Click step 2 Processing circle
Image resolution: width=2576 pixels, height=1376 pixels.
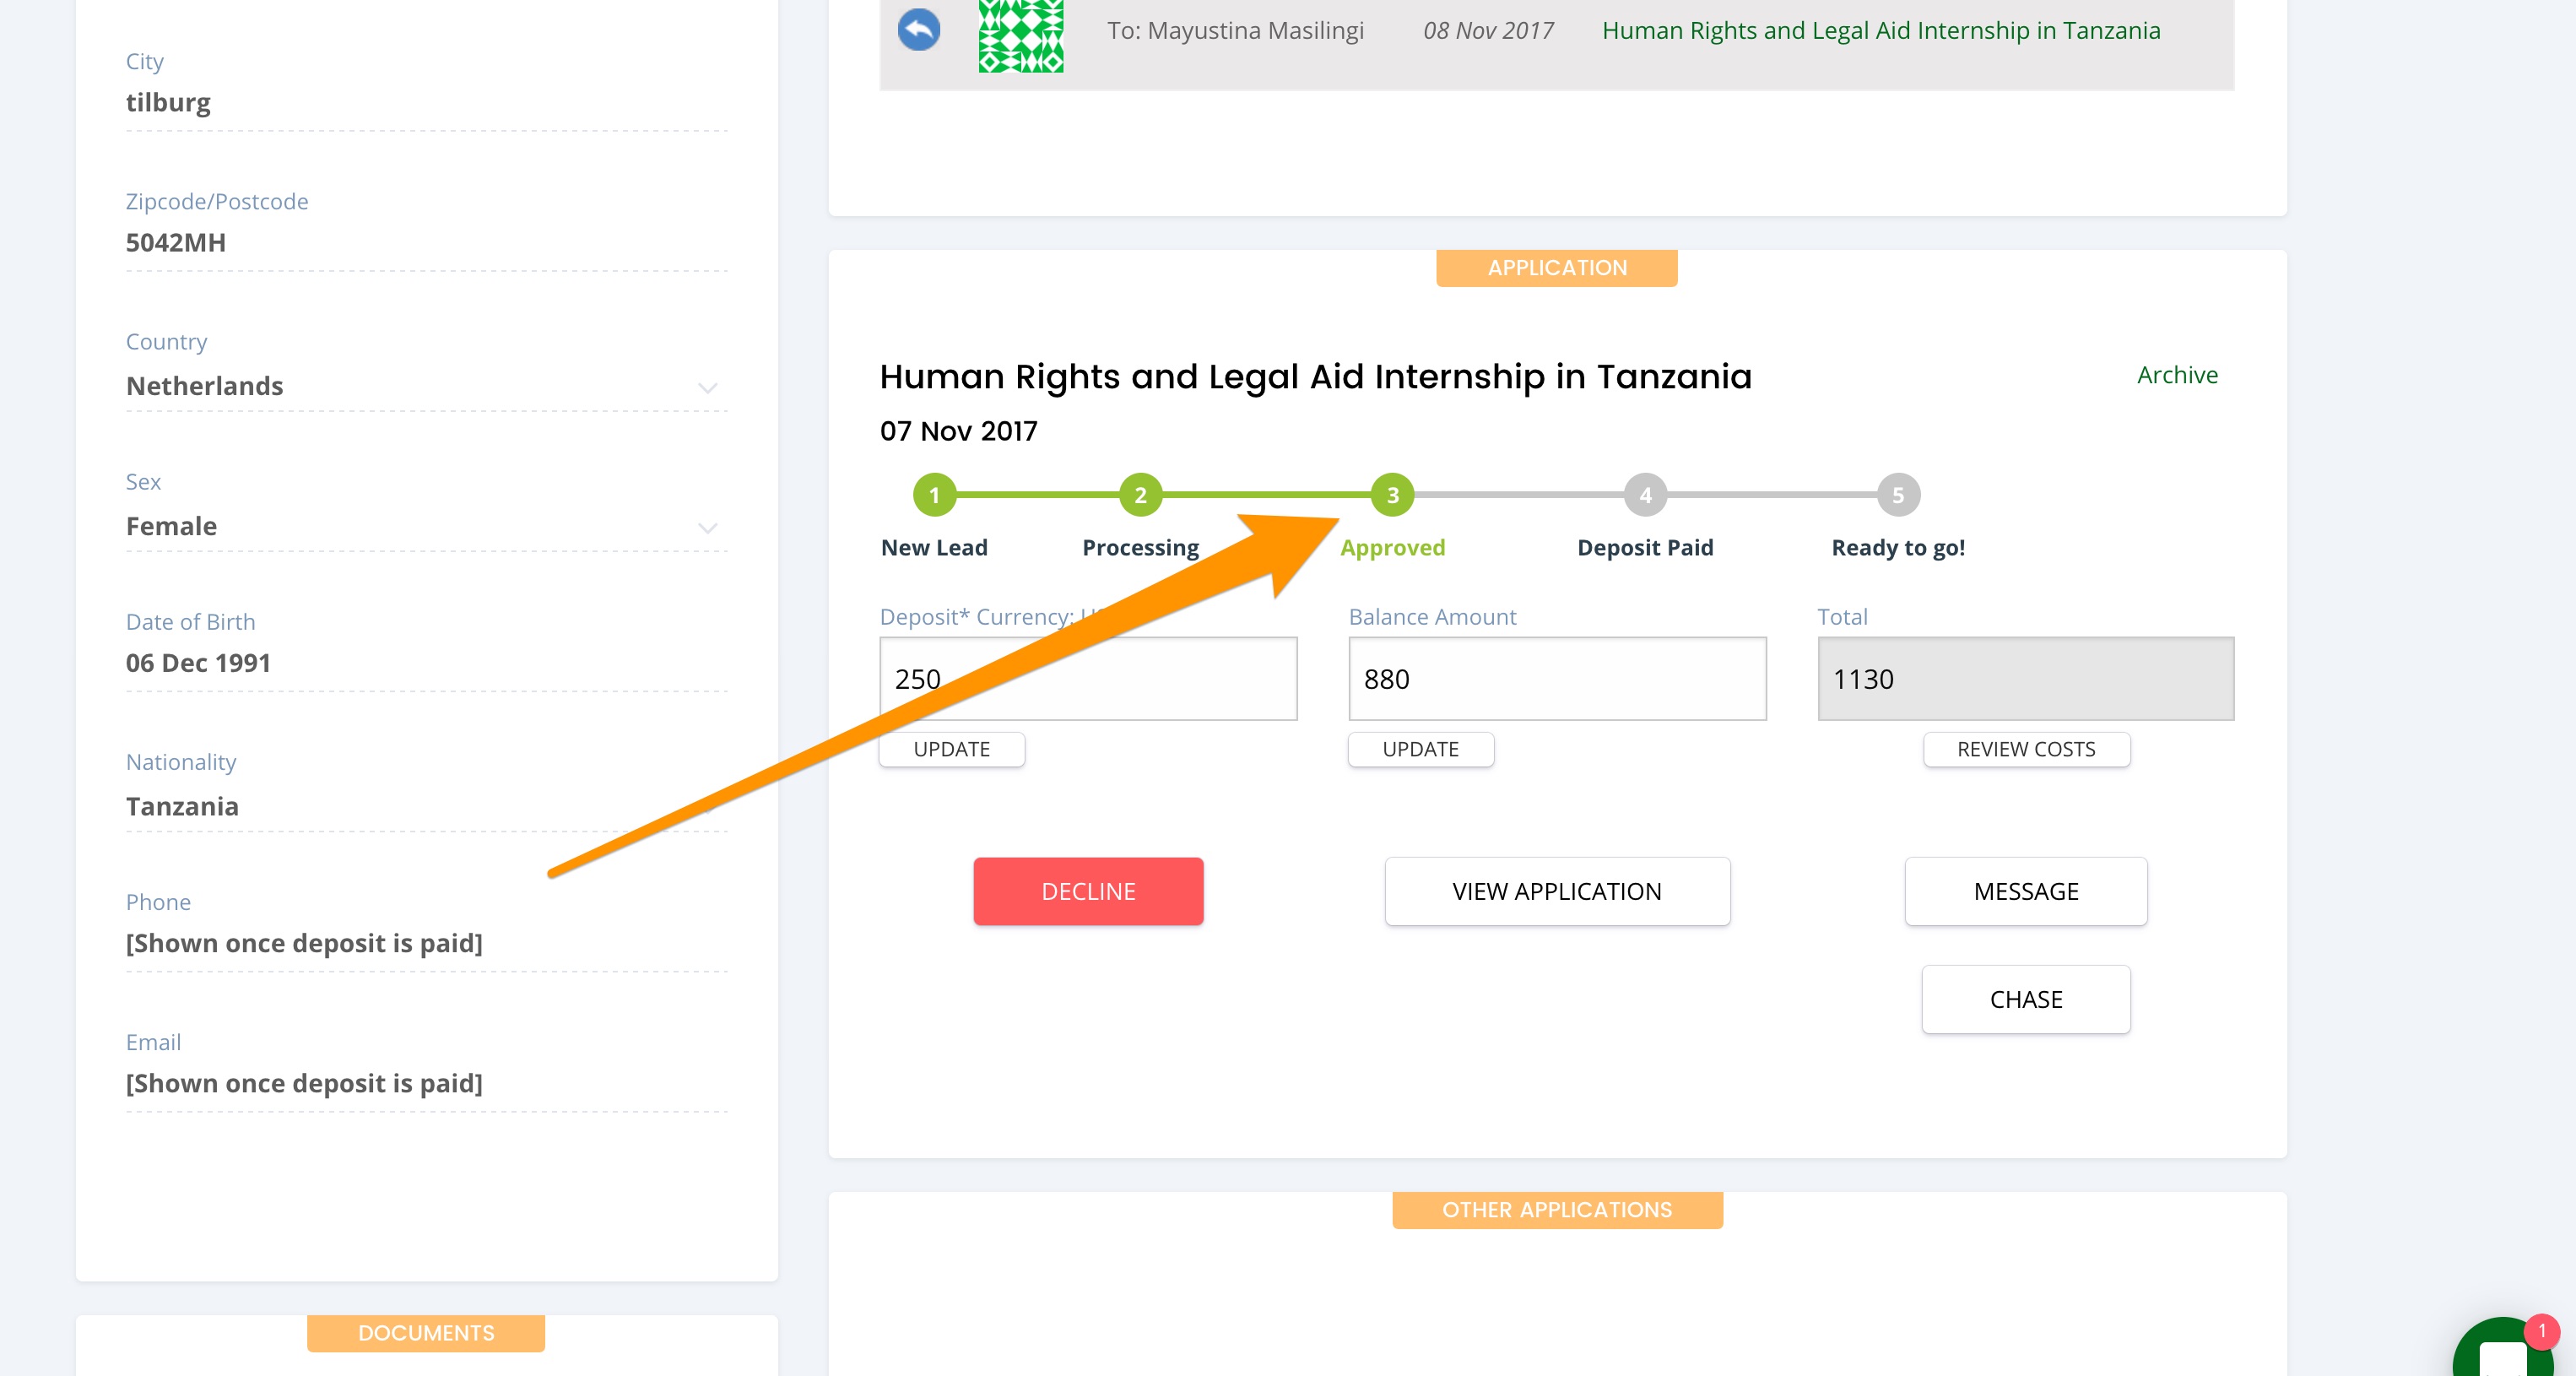(1140, 495)
